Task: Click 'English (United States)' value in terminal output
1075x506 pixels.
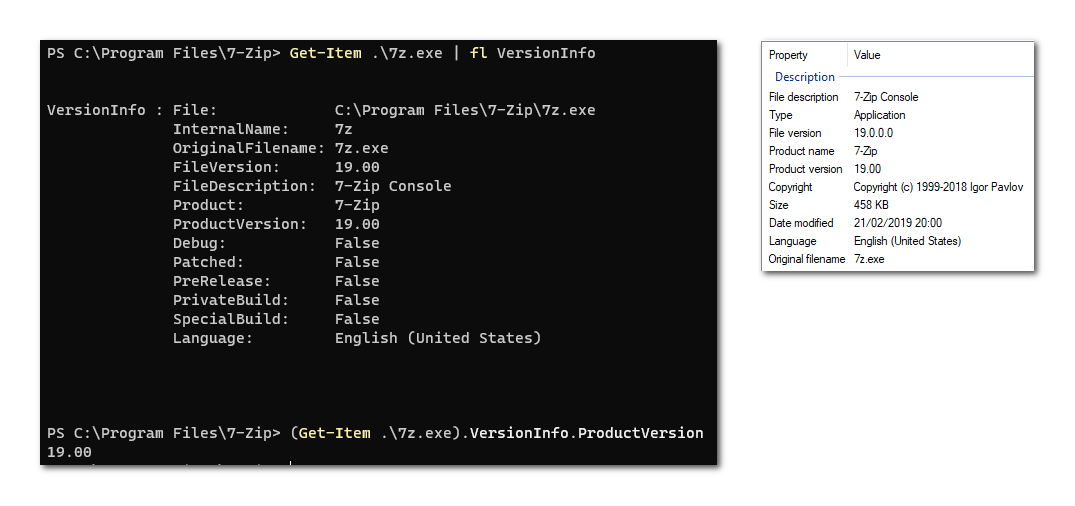Action: 438,338
